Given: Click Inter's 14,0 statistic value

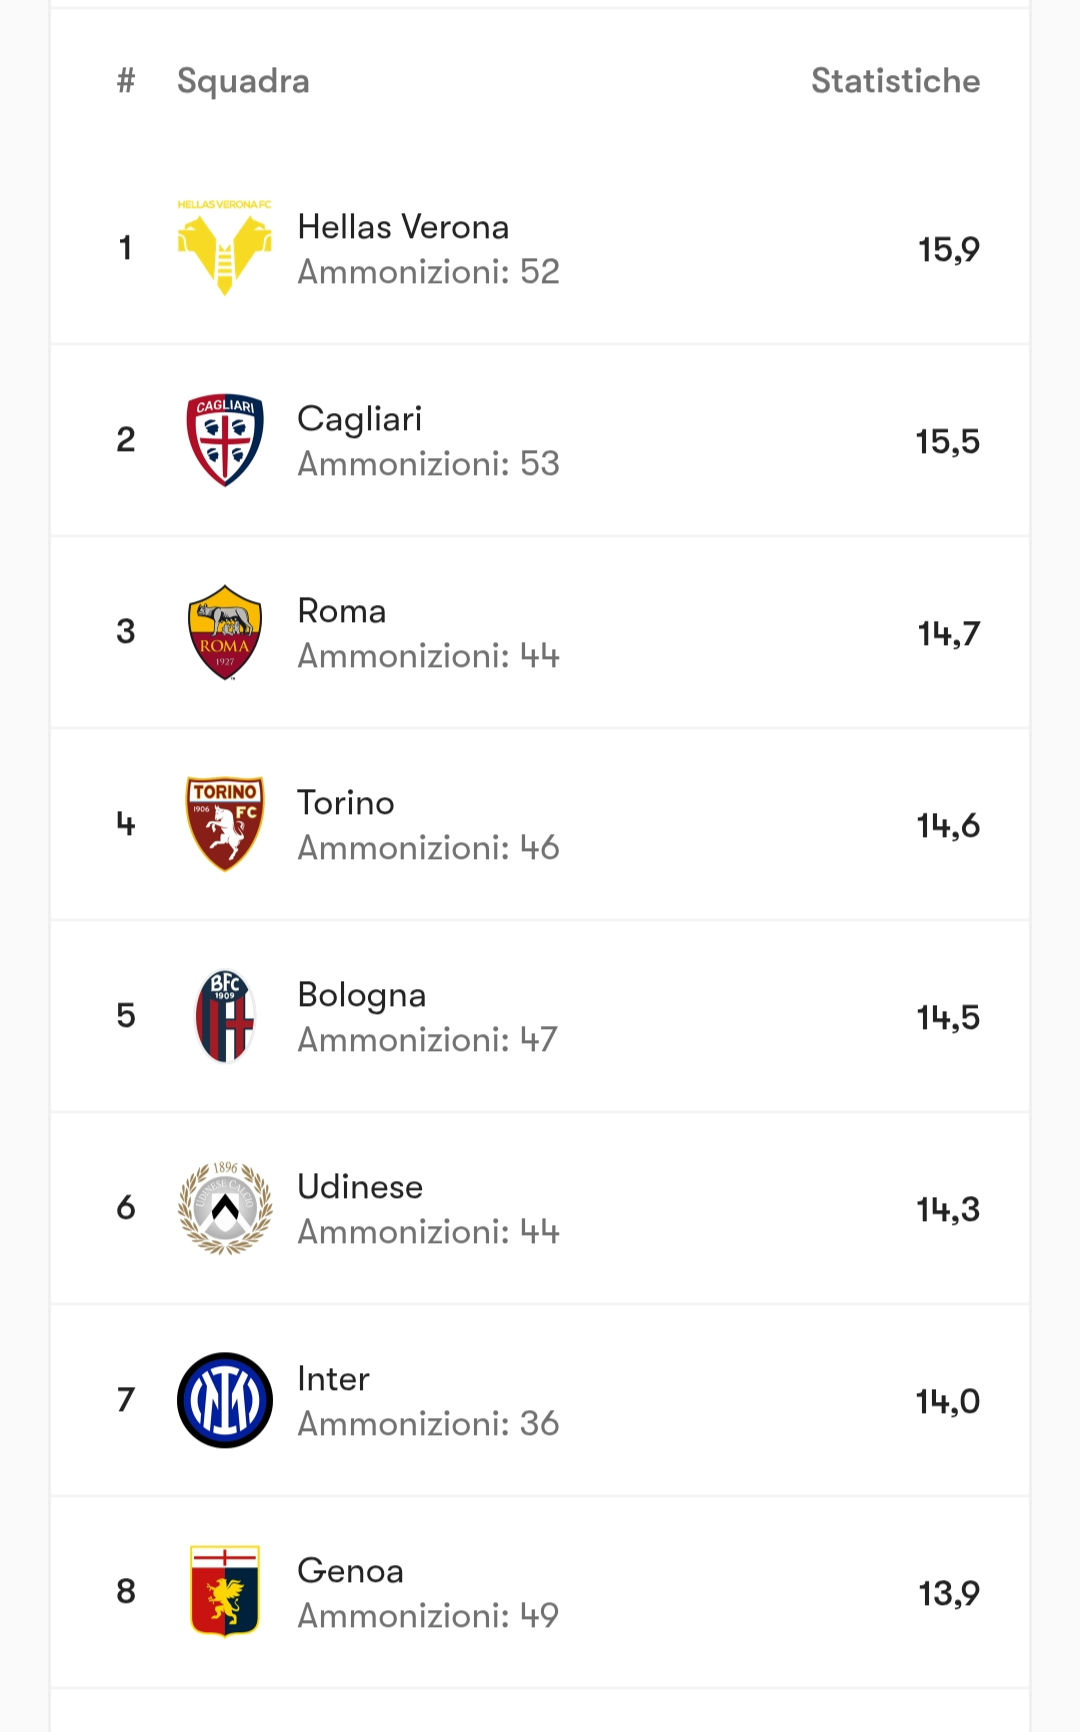Looking at the screenshot, I should (x=948, y=1401).
